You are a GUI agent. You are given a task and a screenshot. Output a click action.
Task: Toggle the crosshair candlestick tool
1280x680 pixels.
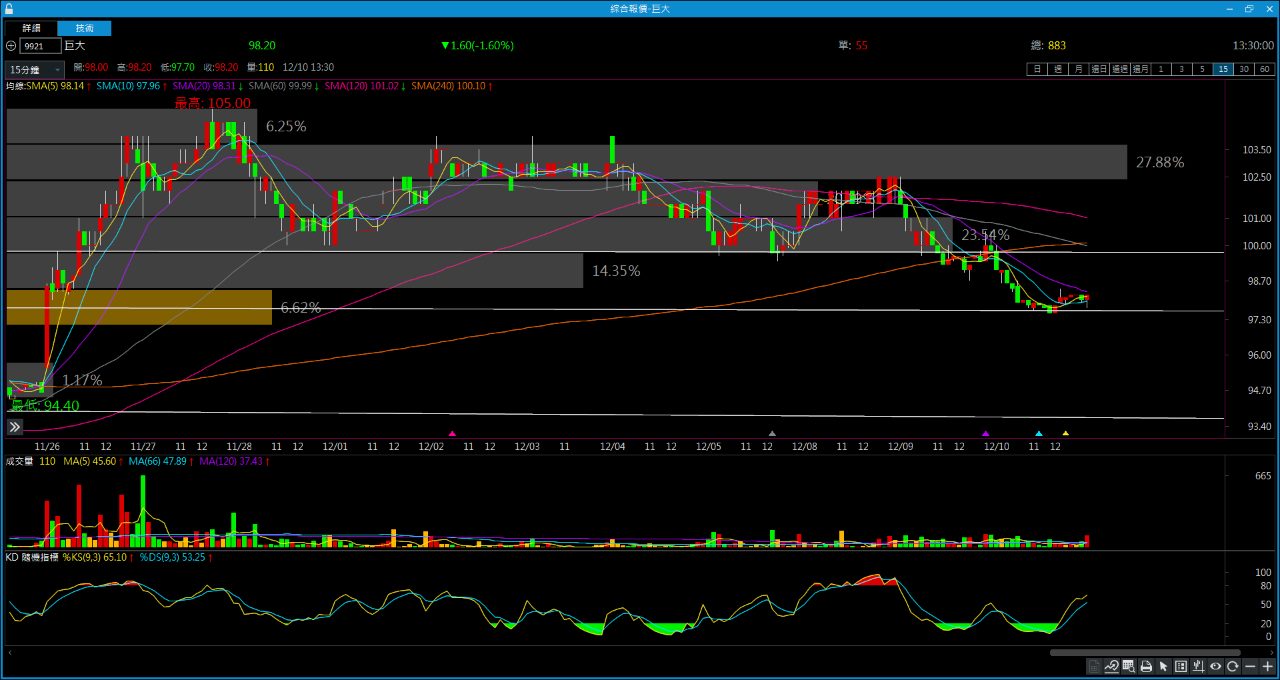(x=1198, y=666)
